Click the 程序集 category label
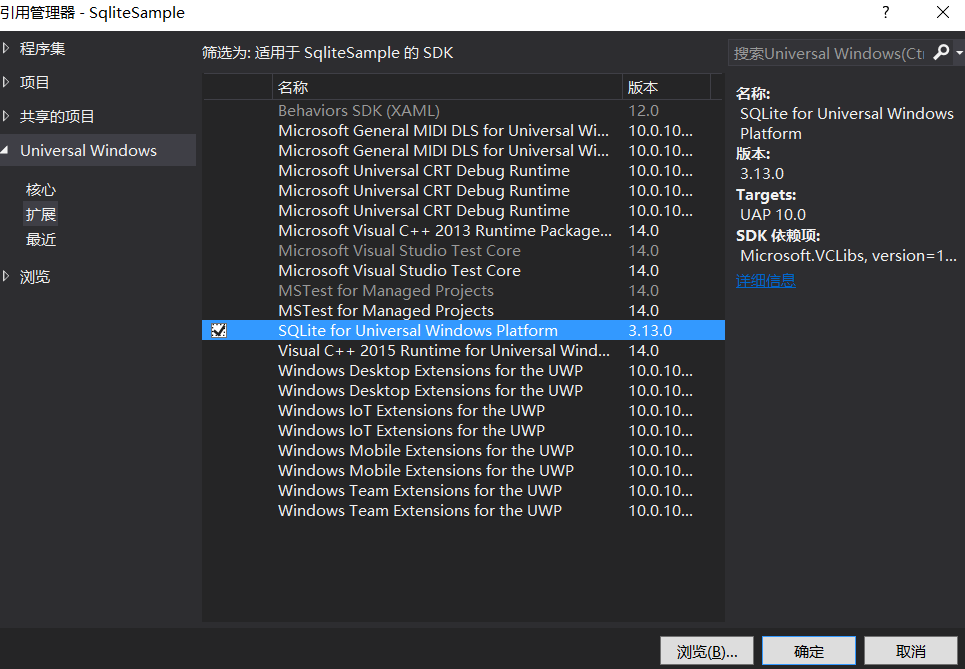Screen dimensions: 965x669 (42, 49)
